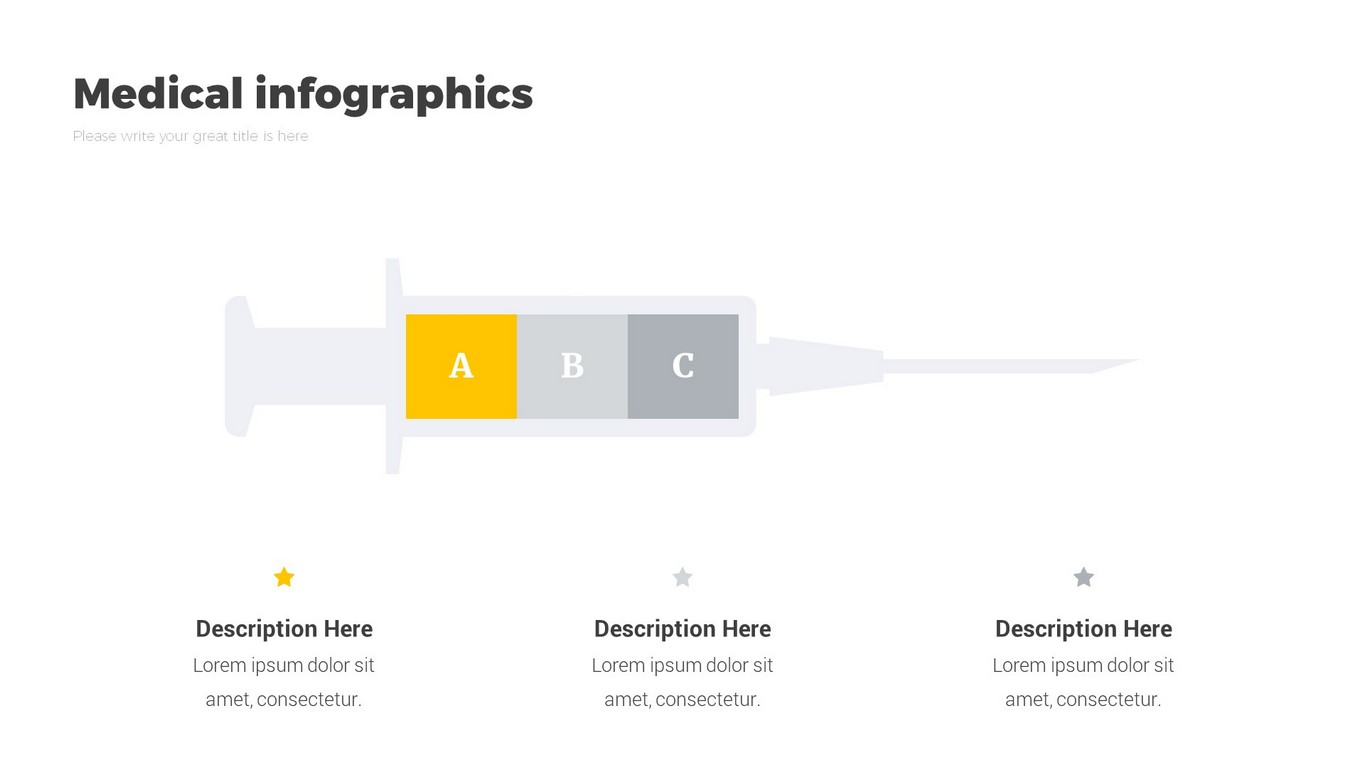Viewport: 1365px width, 768px height.
Task: Click the light gray middle star
Action: pos(682,577)
